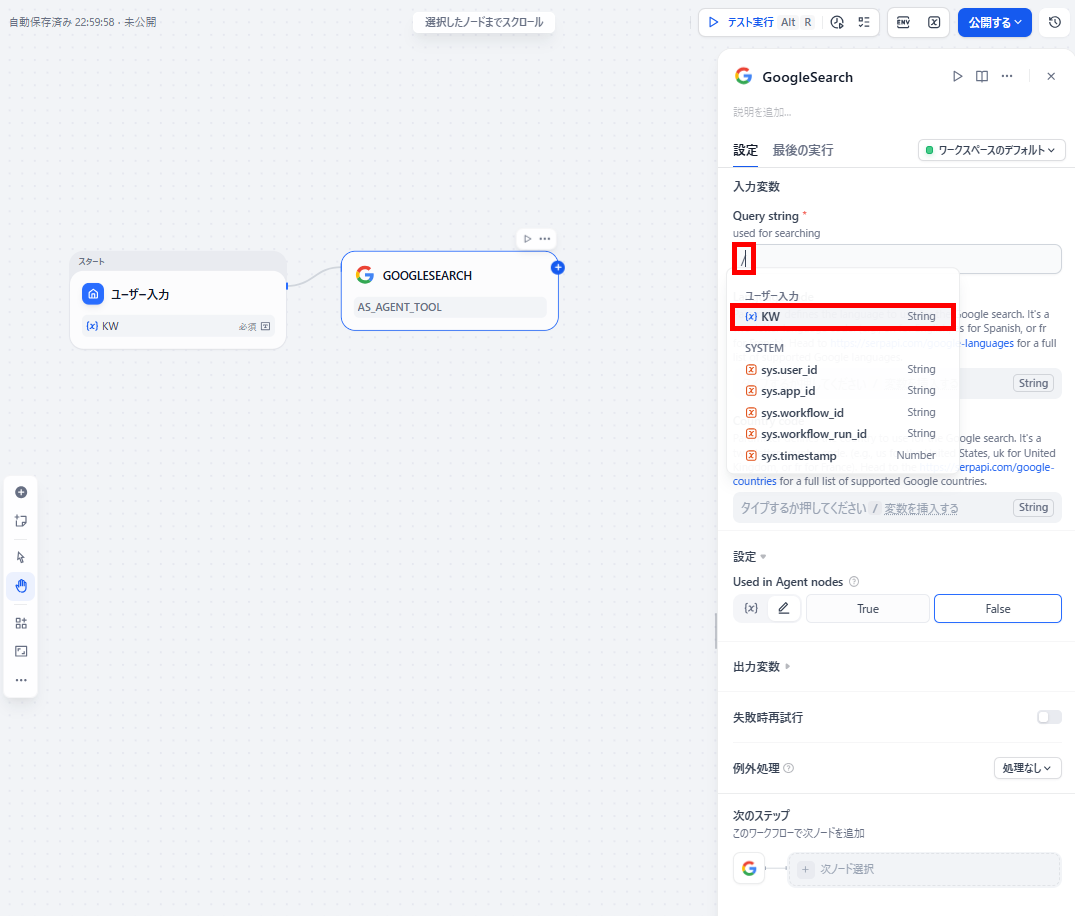This screenshot has width=1075, height=916.
Task: Open the help book icon in GoogleSearch panel
Action: click(x=982, y=76)
